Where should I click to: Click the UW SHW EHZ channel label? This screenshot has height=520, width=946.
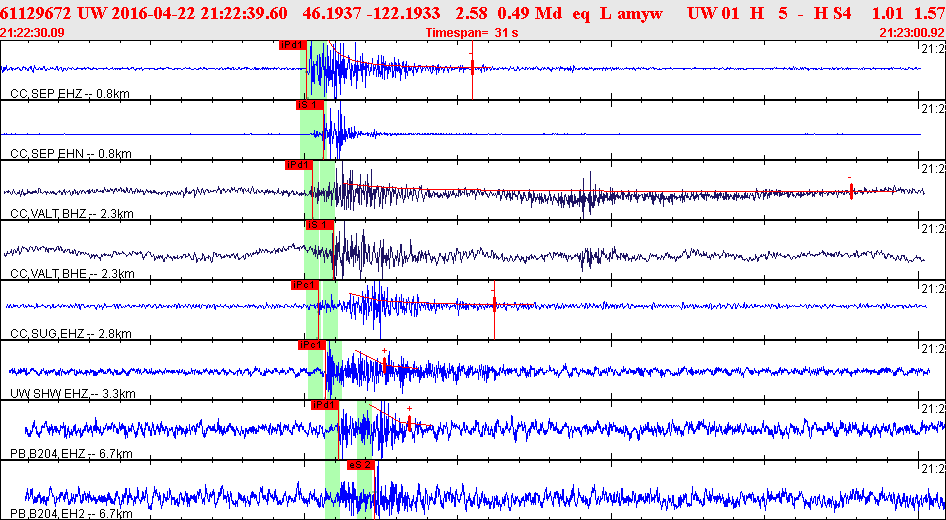(x=72, y=394)
